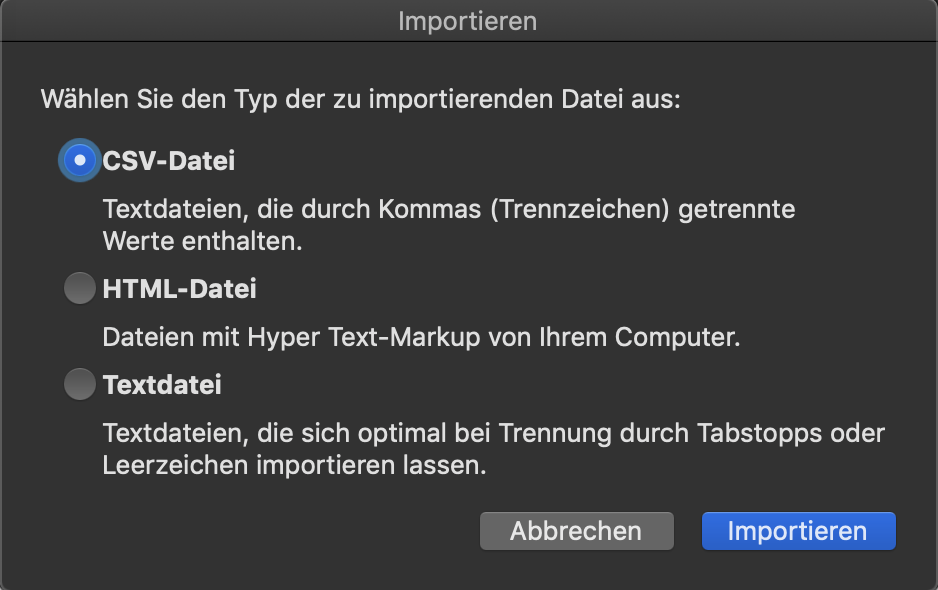Viewport: 938px width, 590px height.
Task: Enable the Textdatei radio button
Action: point(80,384)
